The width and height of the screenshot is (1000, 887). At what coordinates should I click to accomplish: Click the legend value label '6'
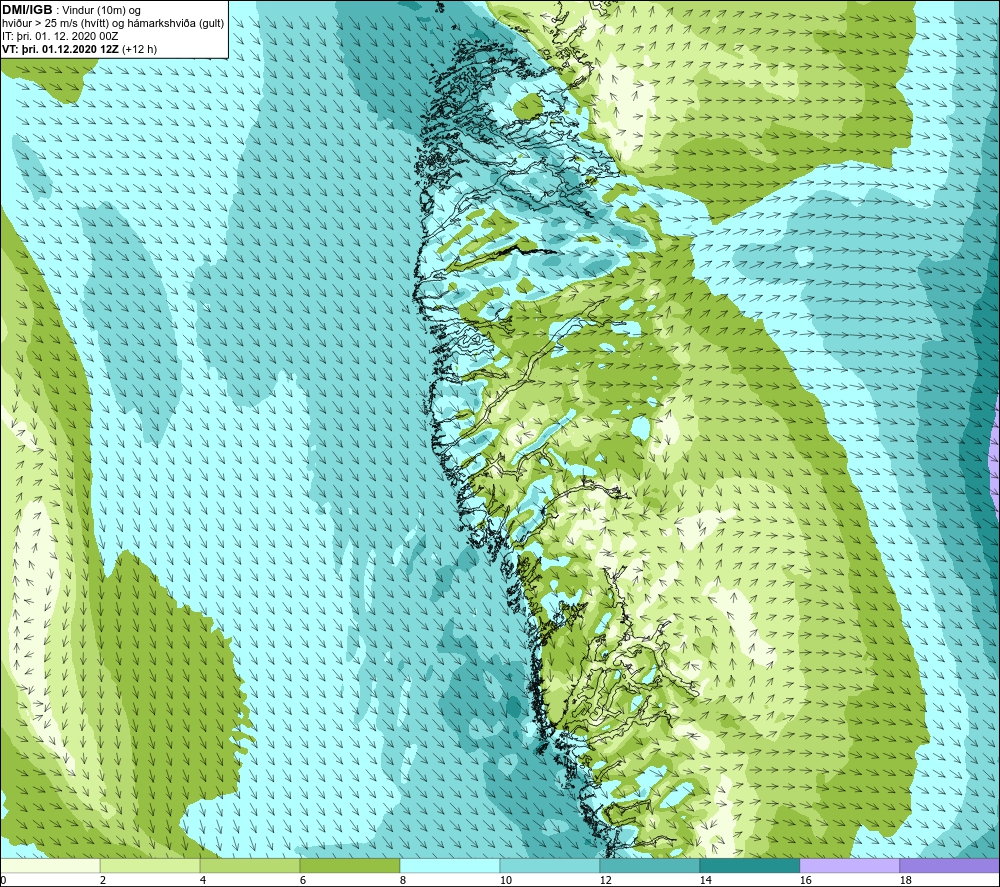click(303, 880)
